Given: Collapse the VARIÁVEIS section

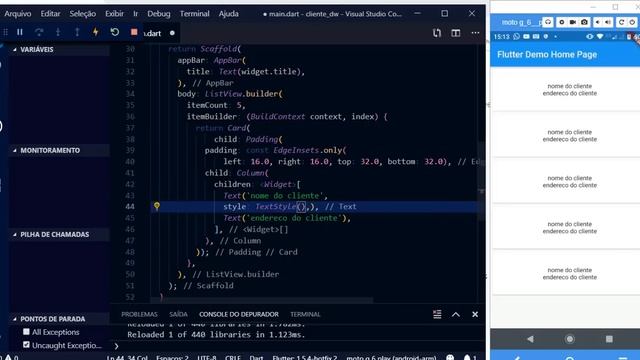Looking at the screenshot, I should (59, 49).
